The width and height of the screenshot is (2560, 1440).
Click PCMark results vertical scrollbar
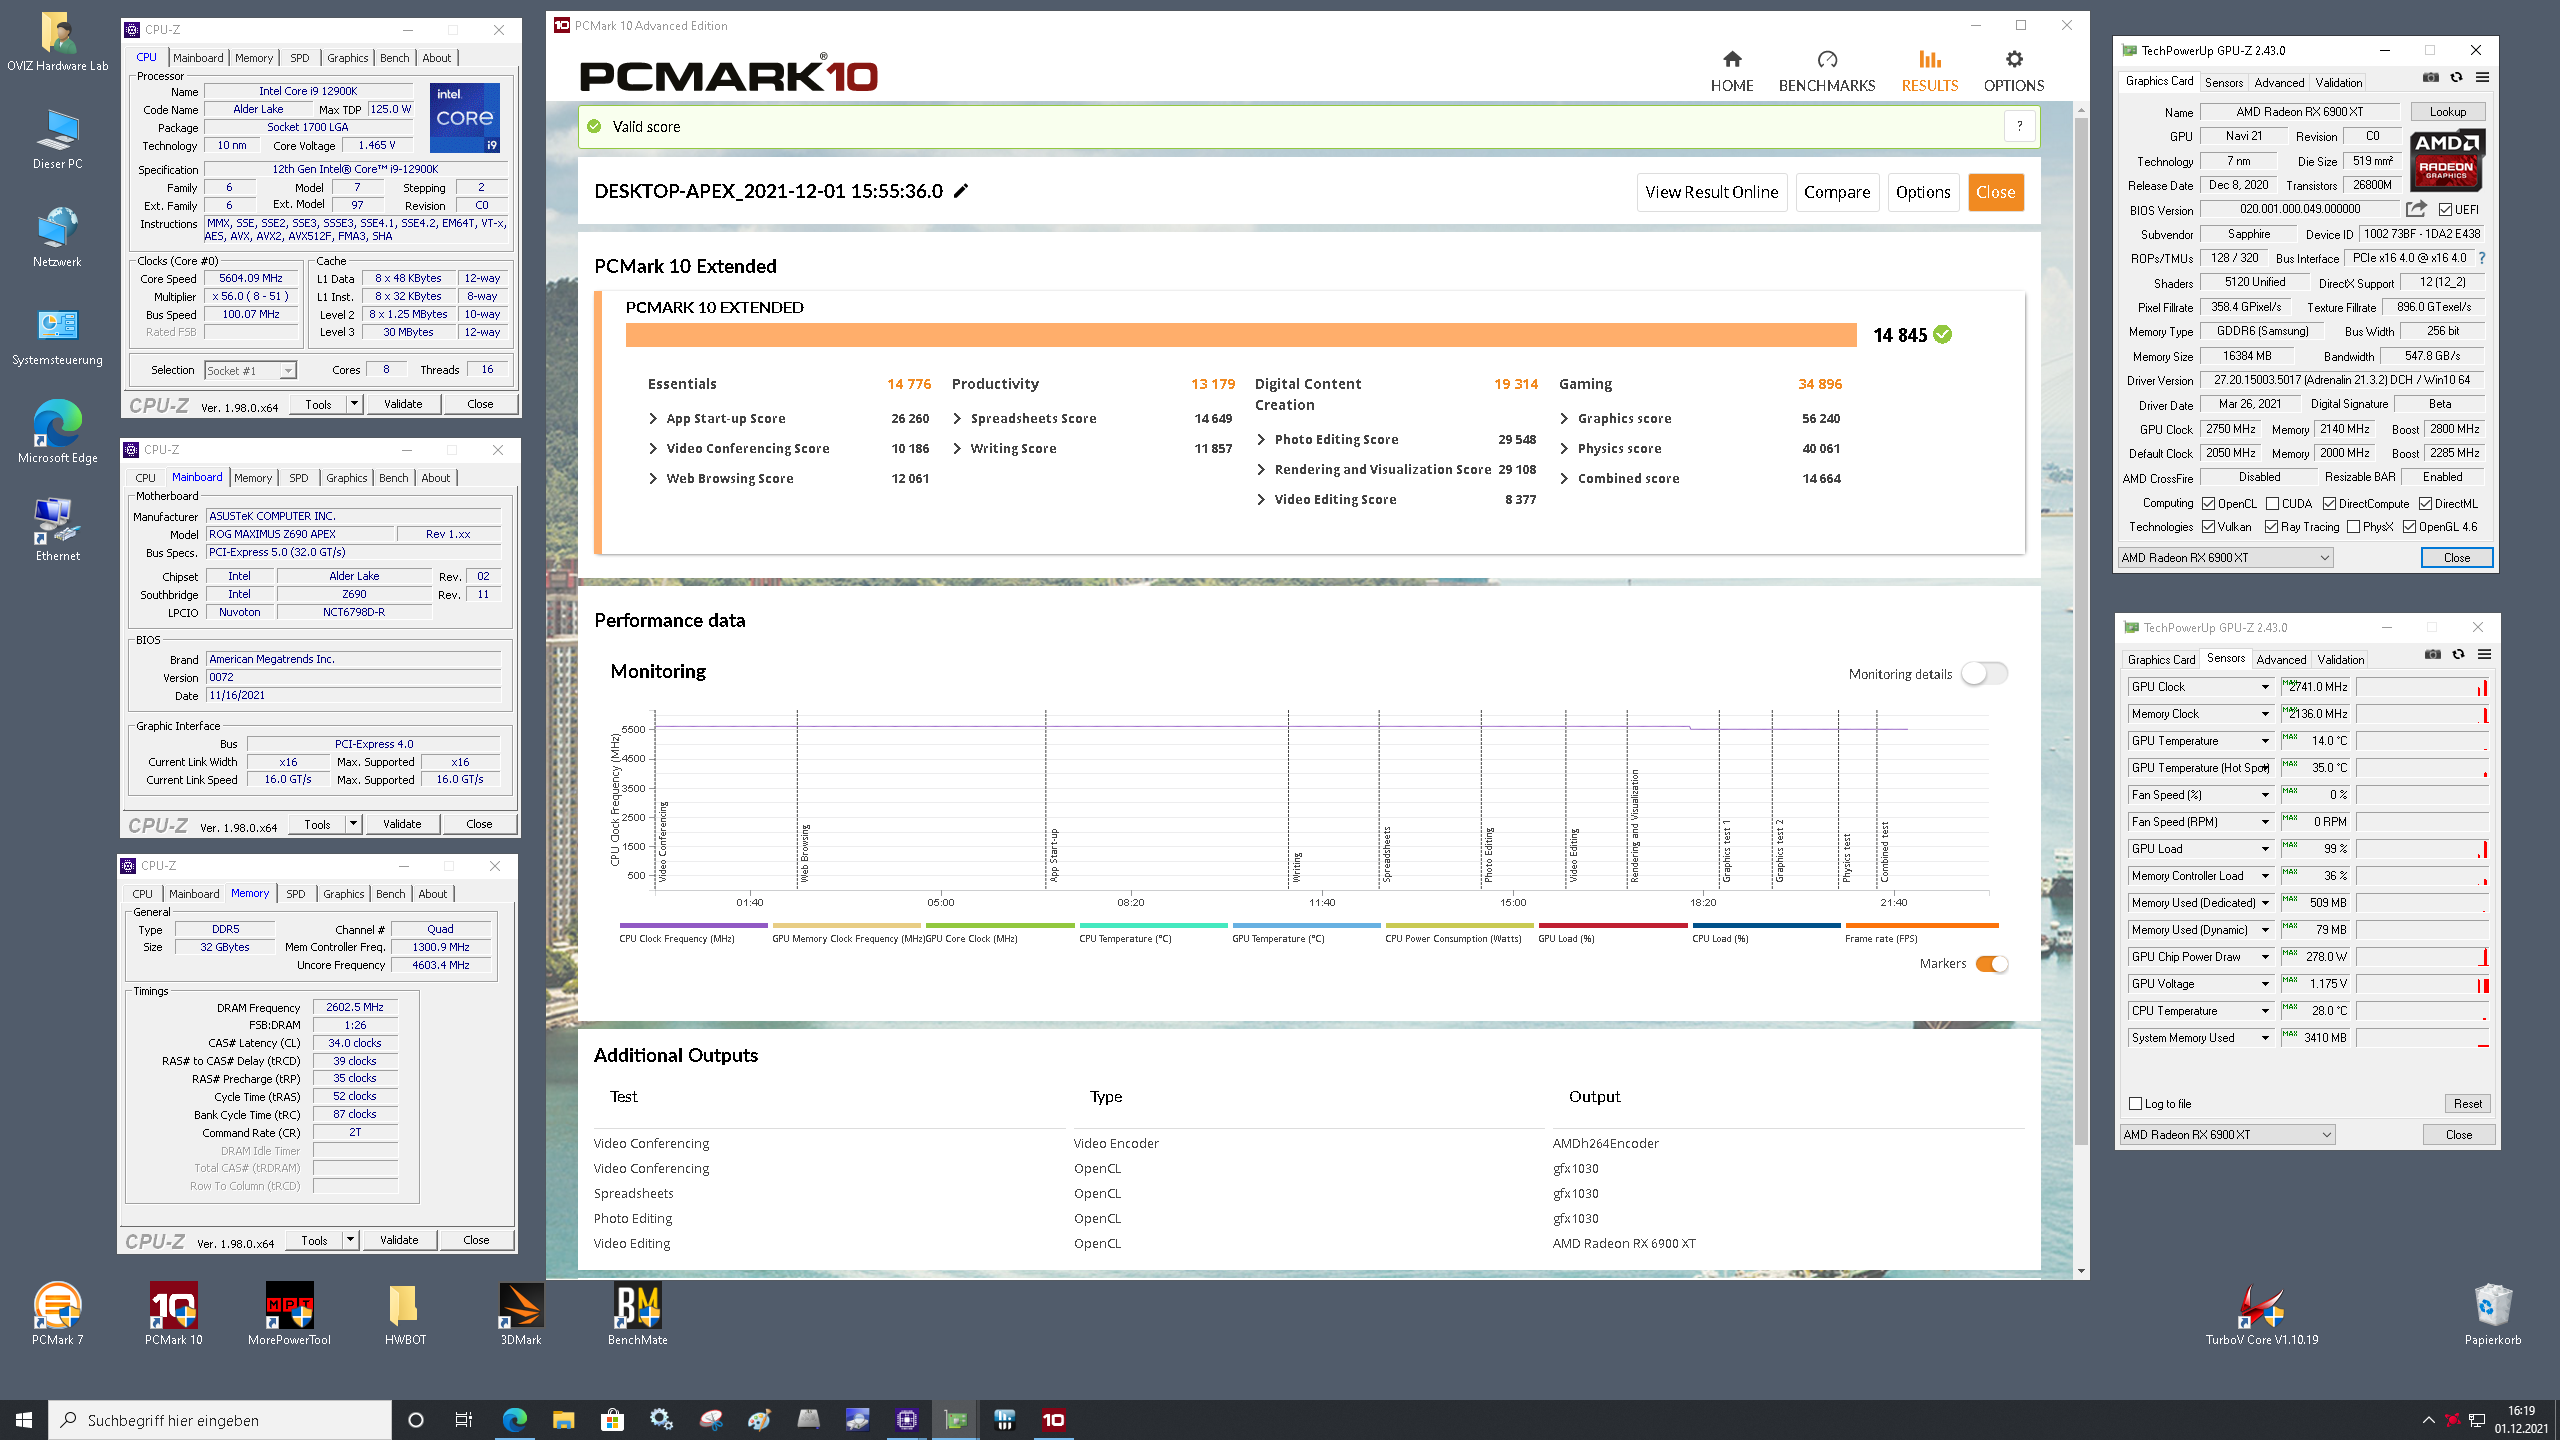[2081, 632]
